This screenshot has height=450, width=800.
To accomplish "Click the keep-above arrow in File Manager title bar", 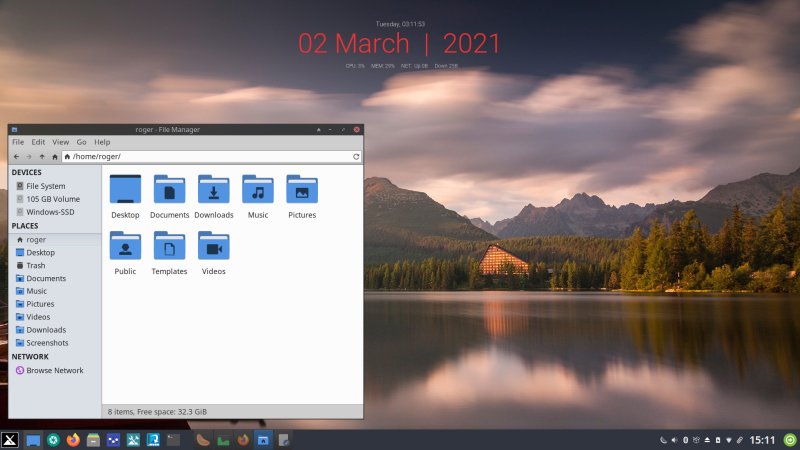I will pos(318,130).
